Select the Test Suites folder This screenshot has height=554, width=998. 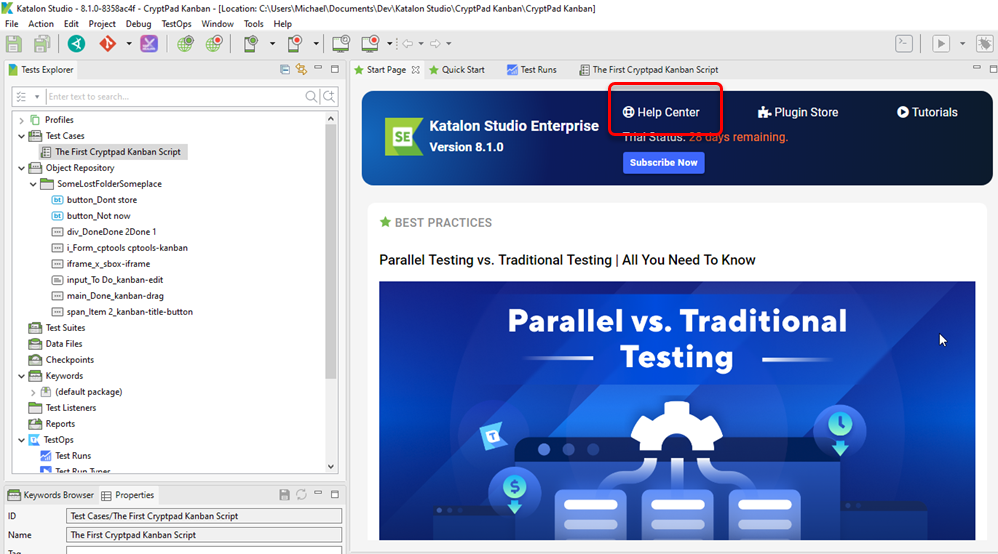(x=65, y=328)
